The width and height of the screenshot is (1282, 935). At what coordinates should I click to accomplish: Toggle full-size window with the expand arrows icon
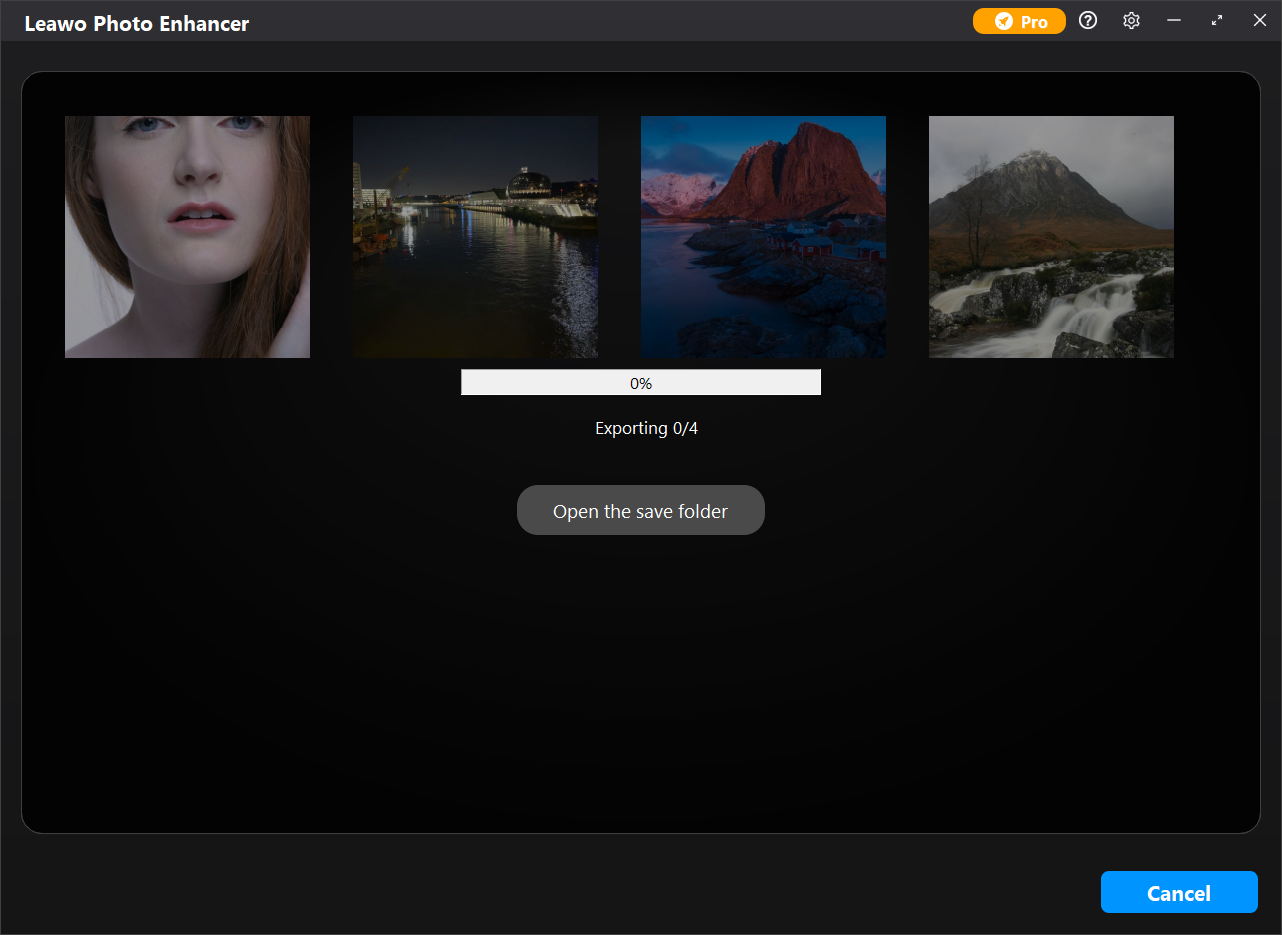pyautogui.click(x=1217, y=21)
